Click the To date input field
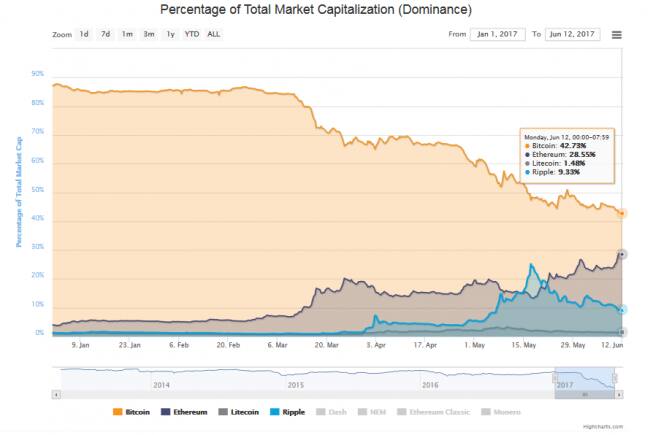Screen dimensions: 653x435 (573, 34)
